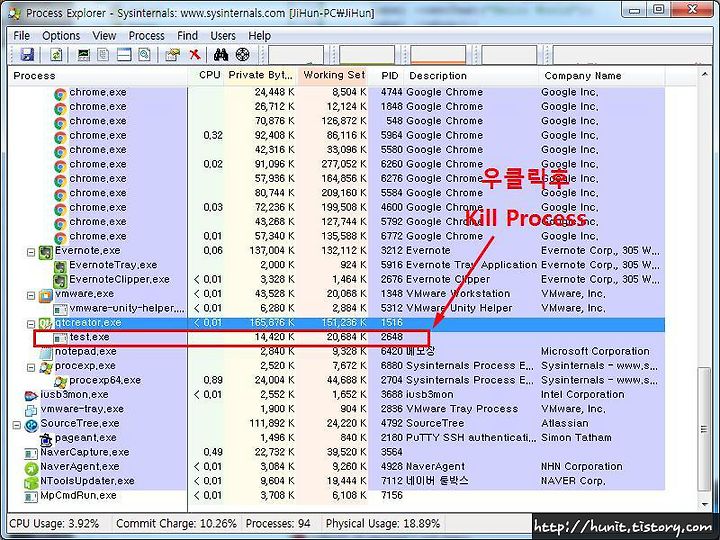Click the Save toolbar icon

[28, 55]
